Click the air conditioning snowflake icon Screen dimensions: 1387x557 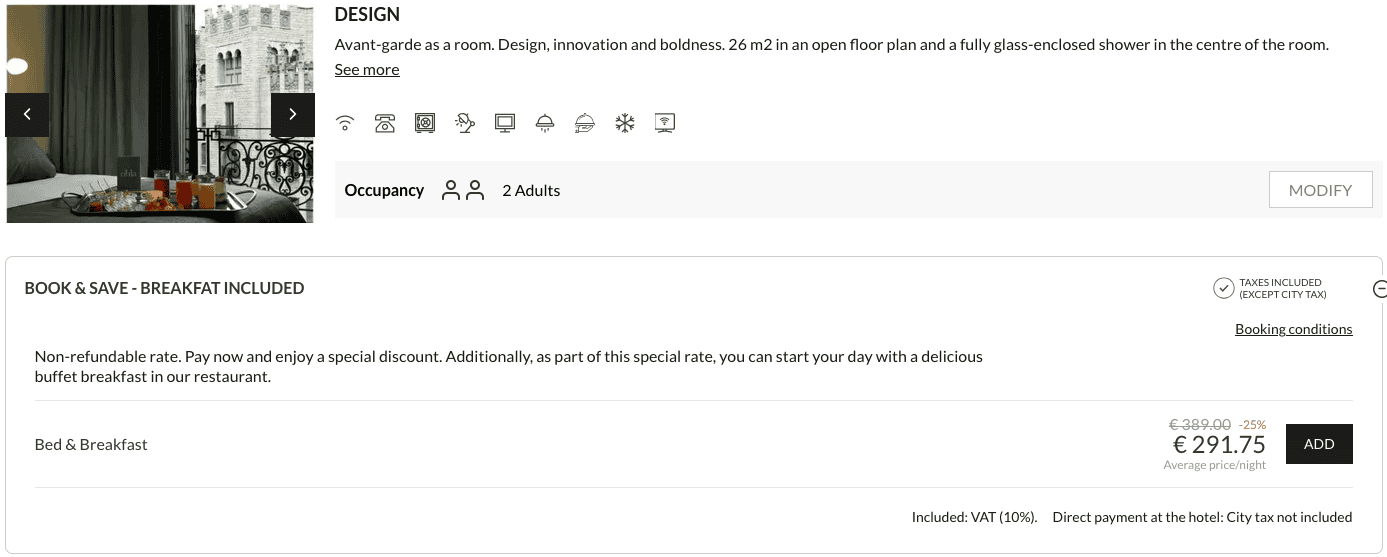(x=625, y=123)
